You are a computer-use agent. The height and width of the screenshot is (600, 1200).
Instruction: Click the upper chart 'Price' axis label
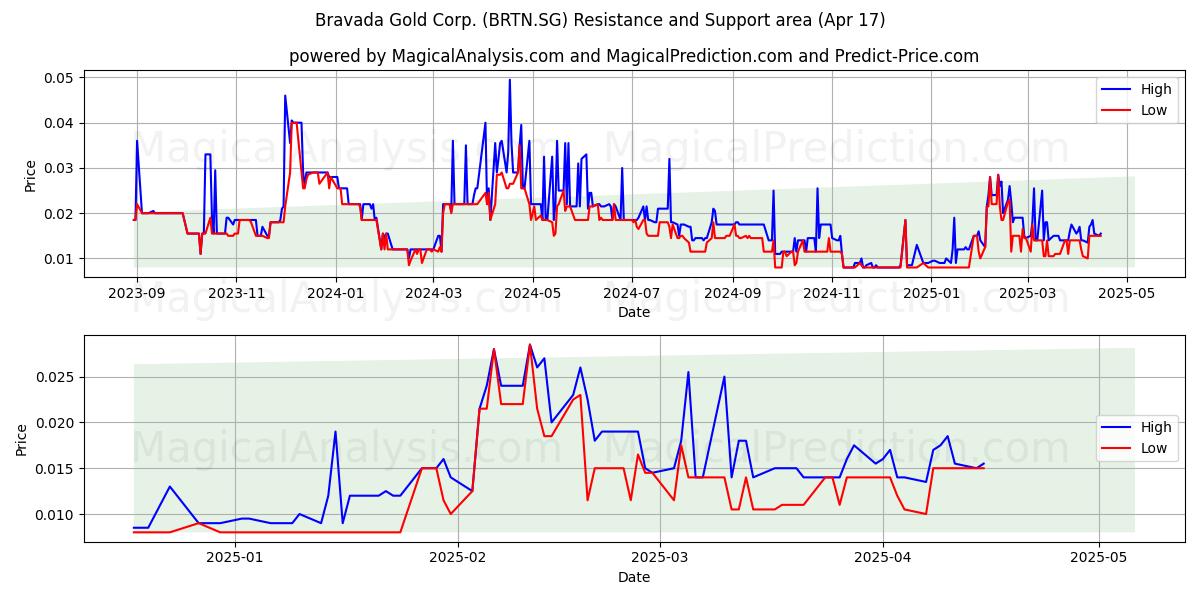(30, 174)
